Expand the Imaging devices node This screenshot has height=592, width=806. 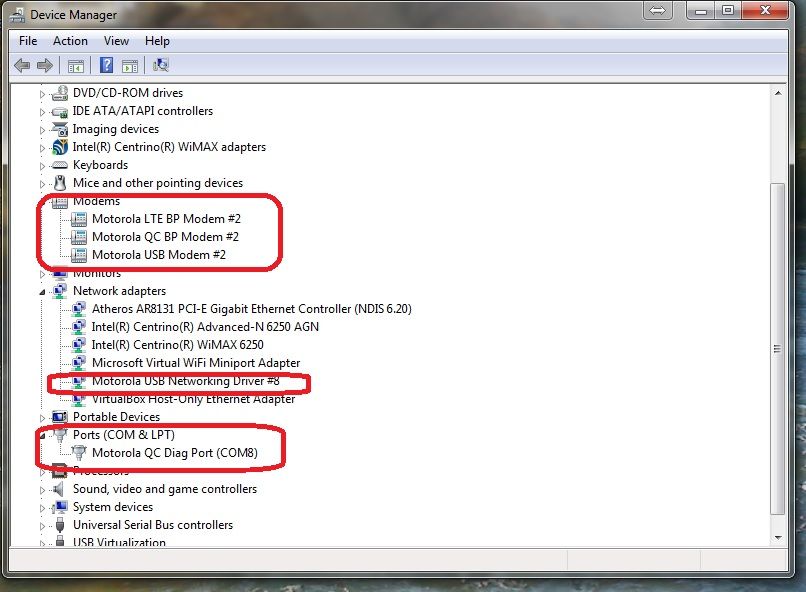tap(42, 130)
